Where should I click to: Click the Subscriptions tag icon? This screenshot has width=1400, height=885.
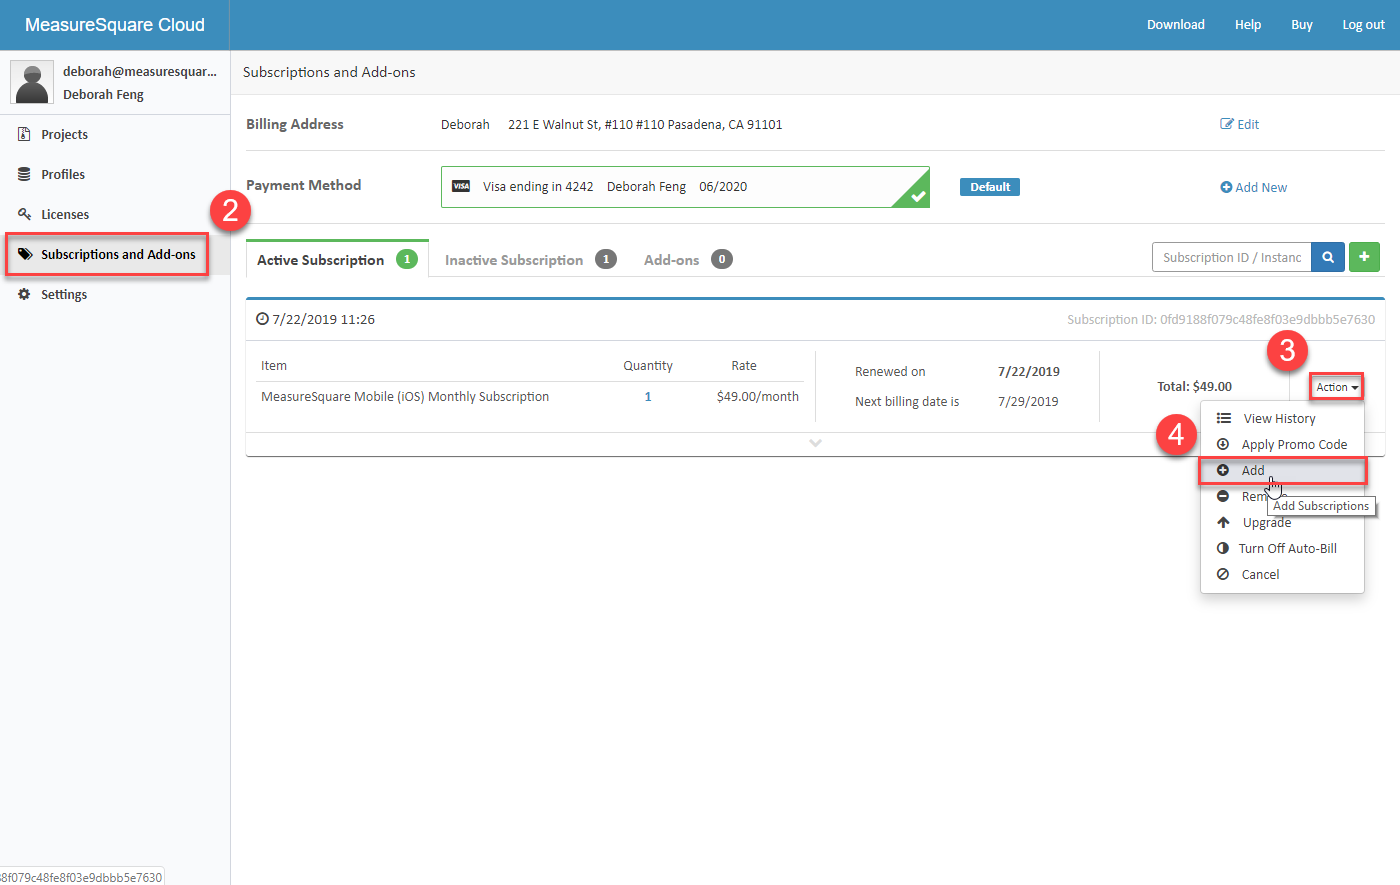(25, 254)
